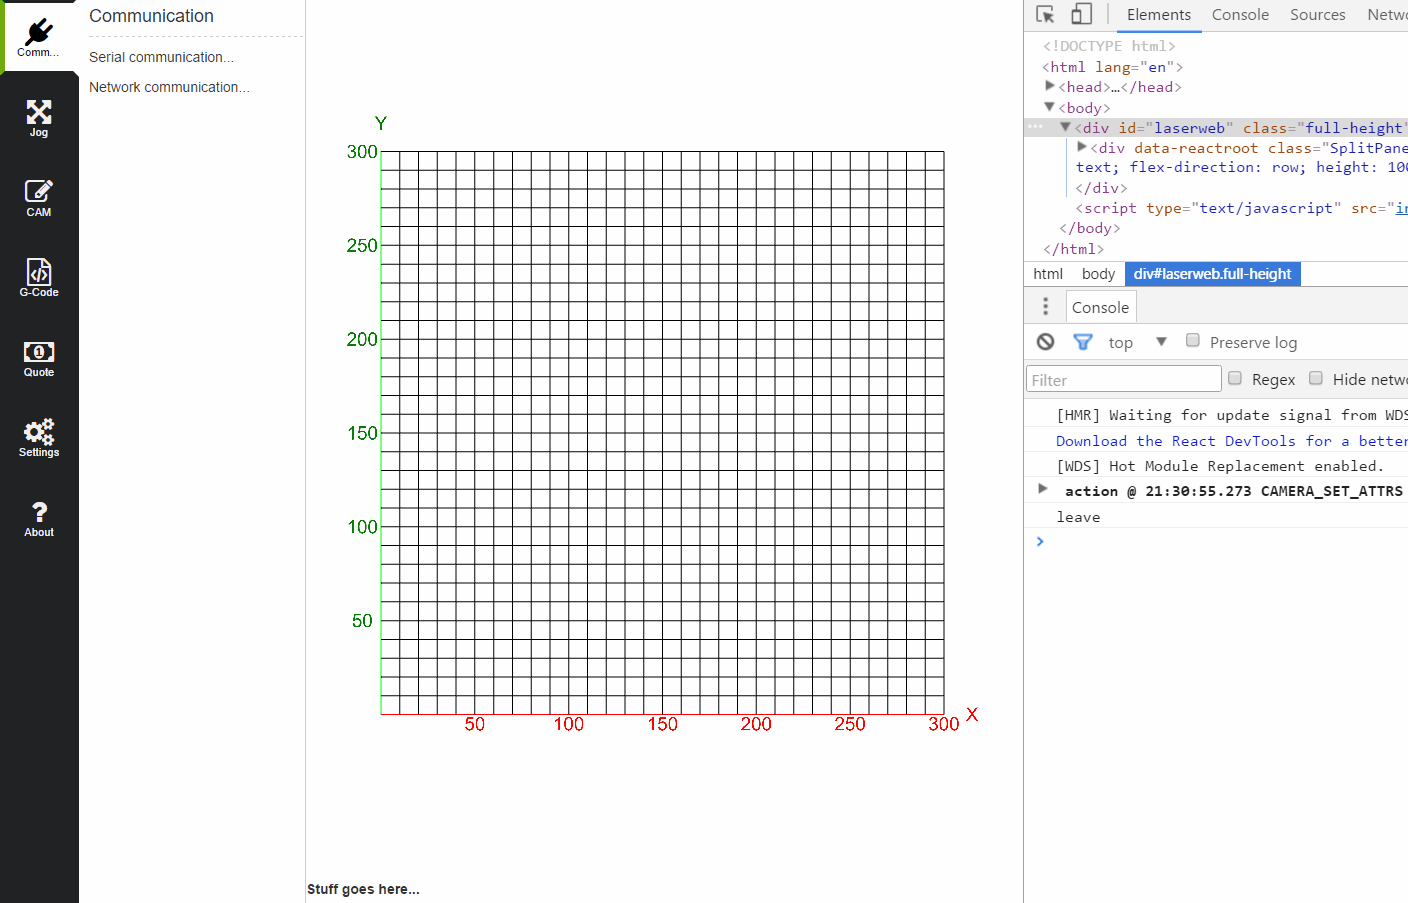Image resolution: width=1408 pixels, height=903 pixels.
Task: Click the '[HMR] Waiting for update signal' message
Action: tap(1232, 415)
